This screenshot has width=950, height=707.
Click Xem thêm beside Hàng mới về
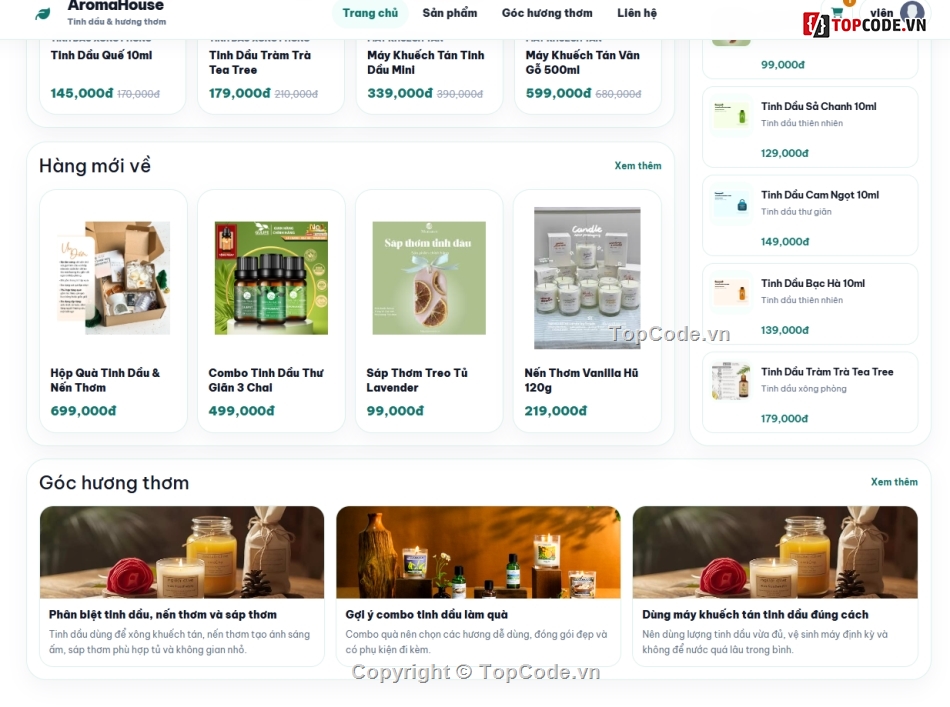[x=638, y=165]
